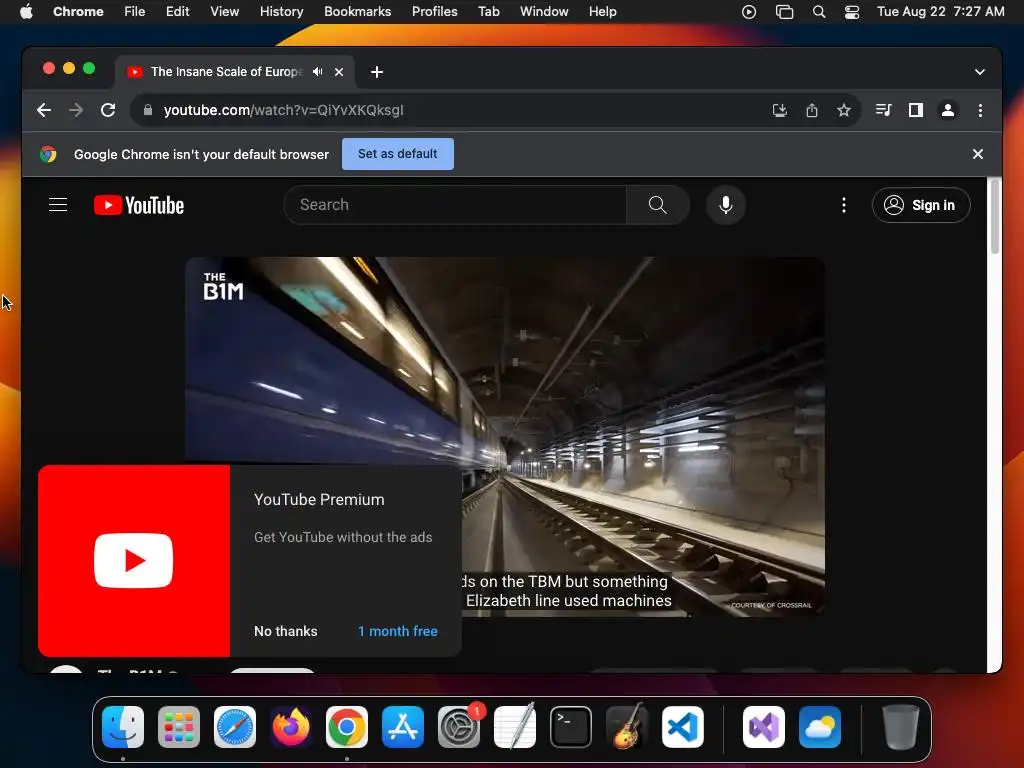Screen dimensions: 1024x768
Task: Open App Store from the Dock
Action: pyautogui.click(x=403, y=727)
